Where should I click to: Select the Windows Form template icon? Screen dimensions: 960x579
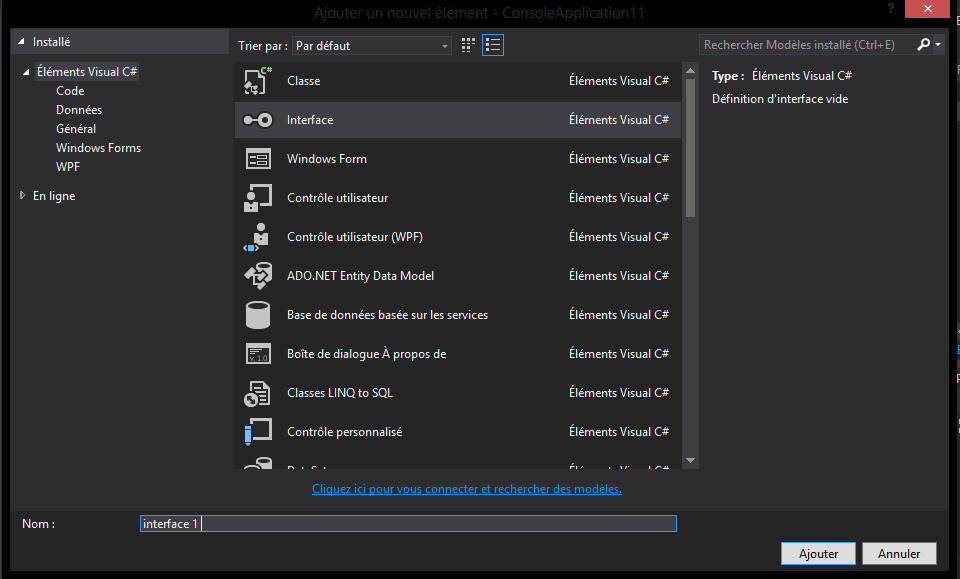257,158
